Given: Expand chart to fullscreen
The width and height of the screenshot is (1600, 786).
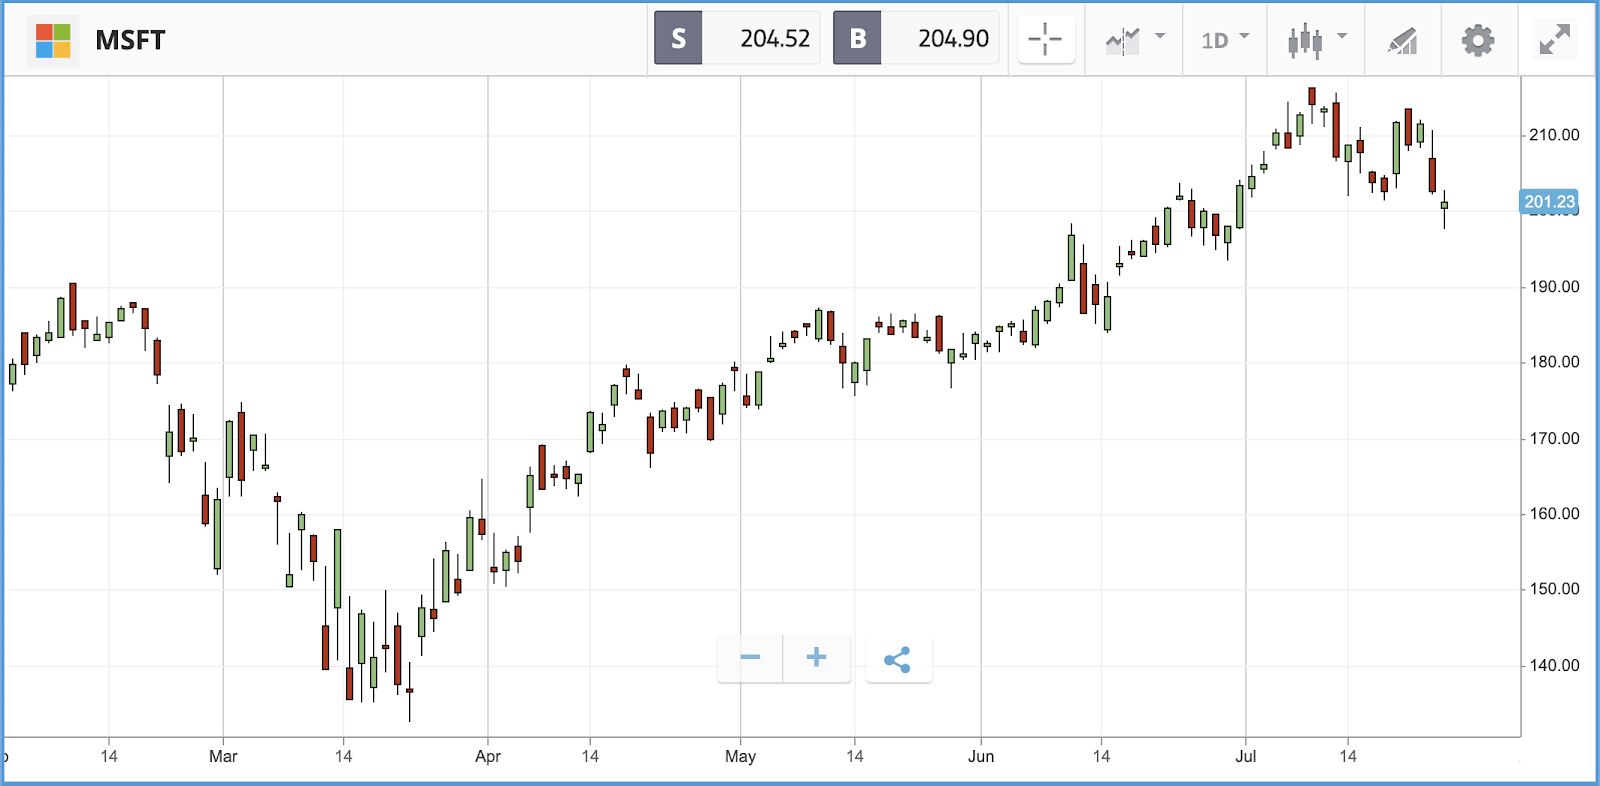Looking at the screenshot, I should coord(1554,40).
